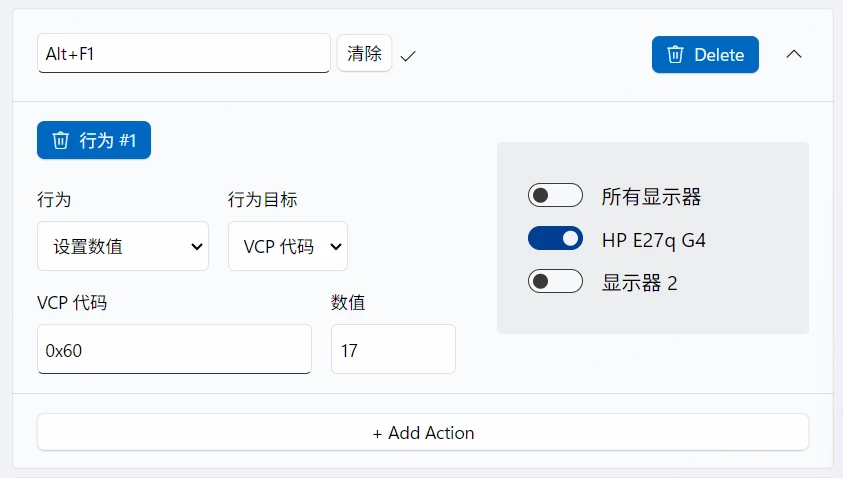Click the trash icon on 行为 #1
The image size is (843, 478).
pyautogui.click(x=60, y=140)
